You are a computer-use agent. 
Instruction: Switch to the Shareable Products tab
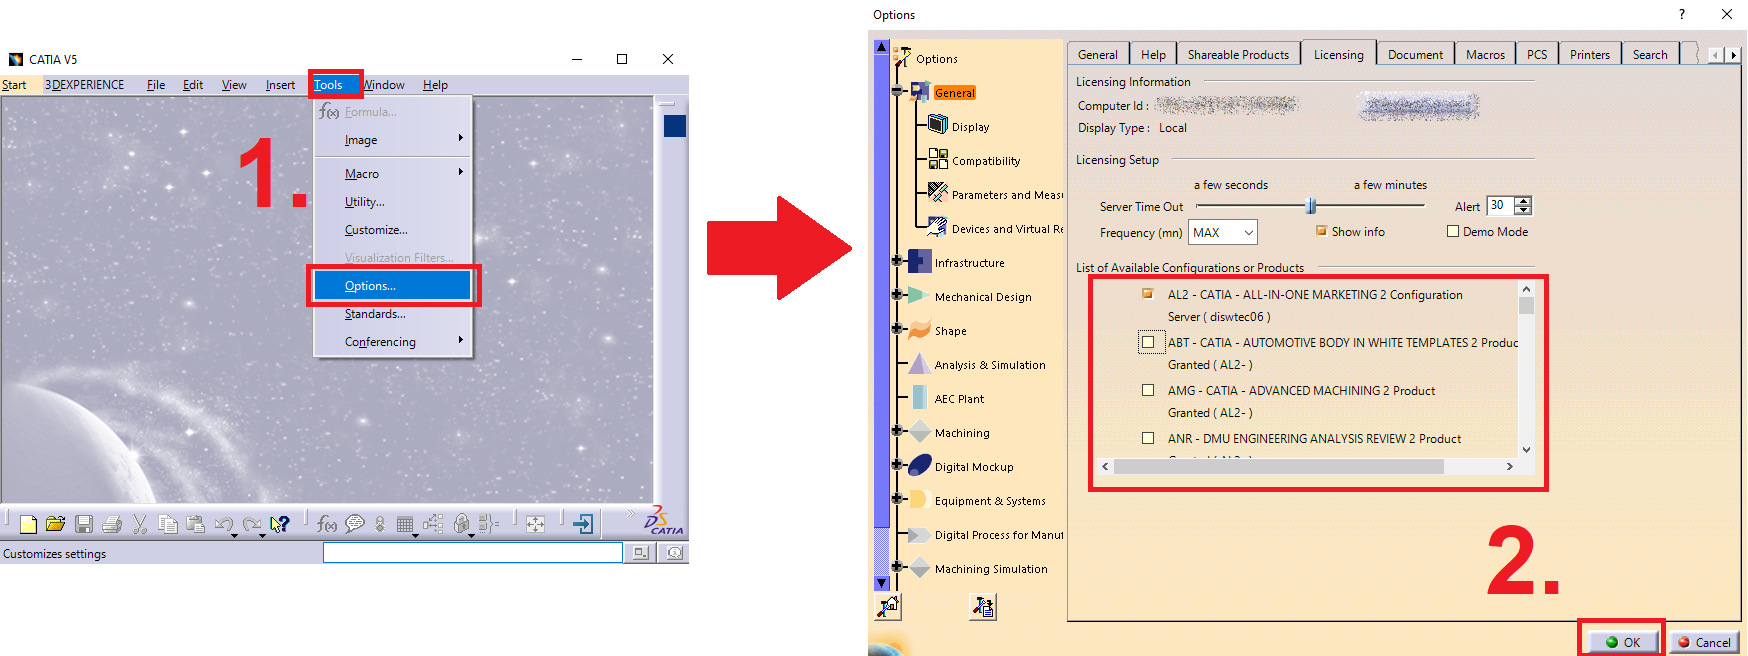click(1237, 55)
